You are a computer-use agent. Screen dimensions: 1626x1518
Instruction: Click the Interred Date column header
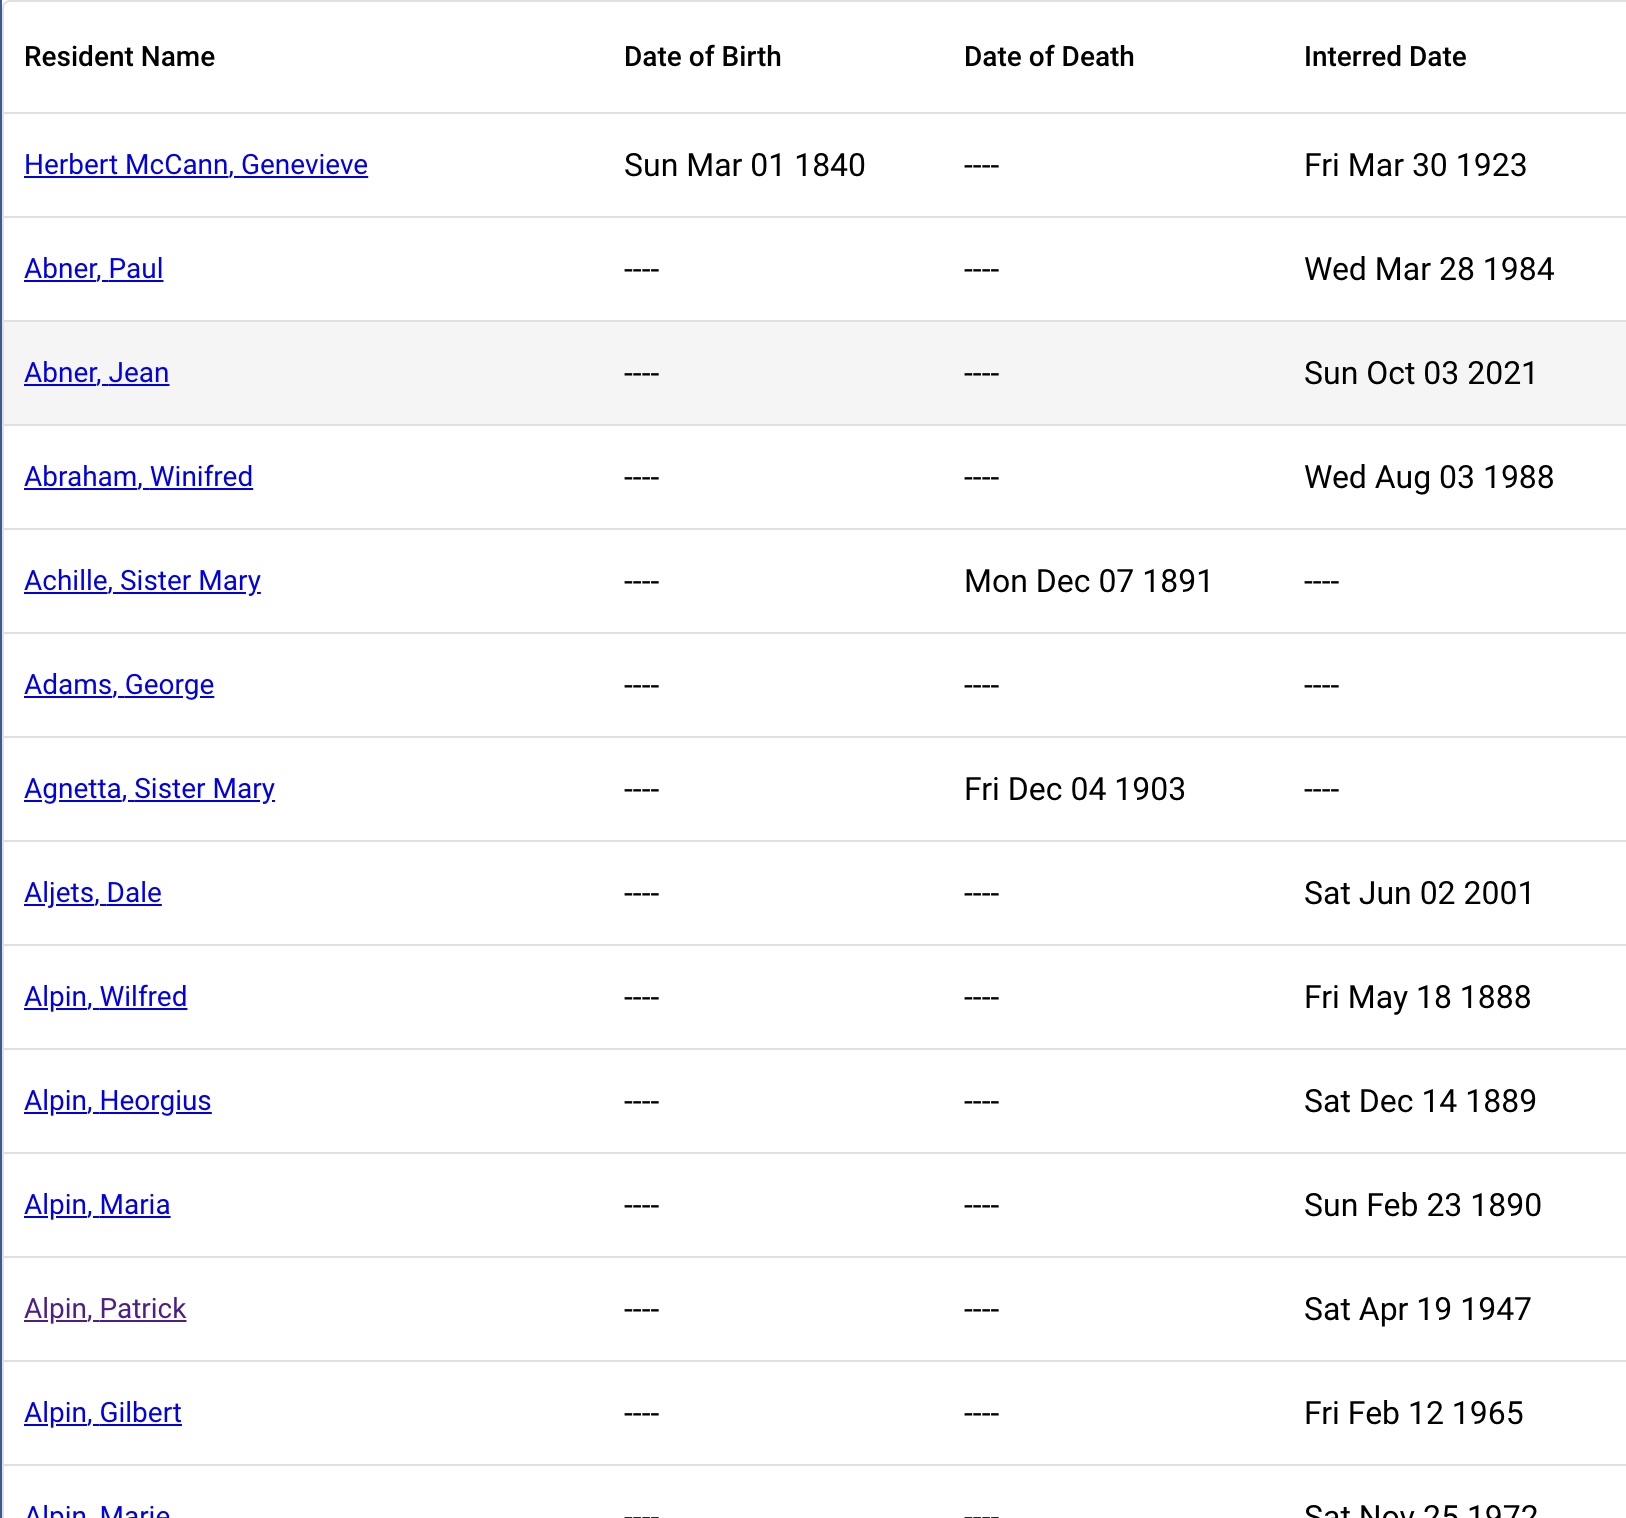click(1385, 57)
